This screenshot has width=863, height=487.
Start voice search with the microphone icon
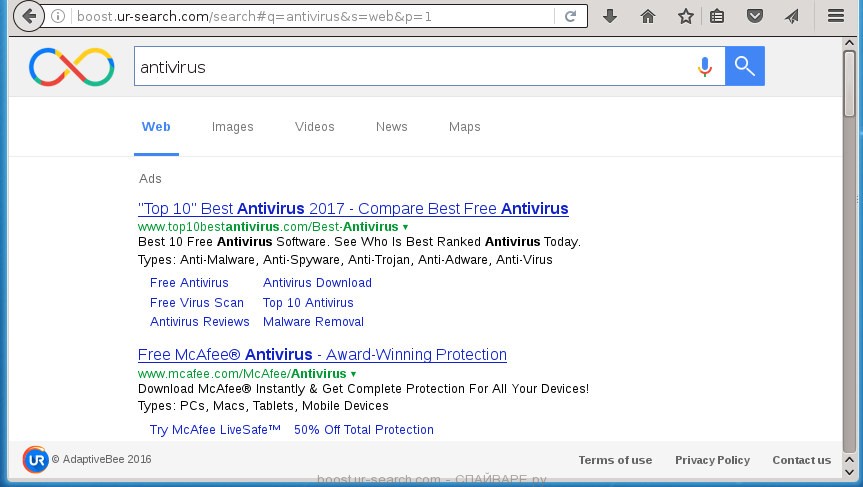click(x=705, y=67)
